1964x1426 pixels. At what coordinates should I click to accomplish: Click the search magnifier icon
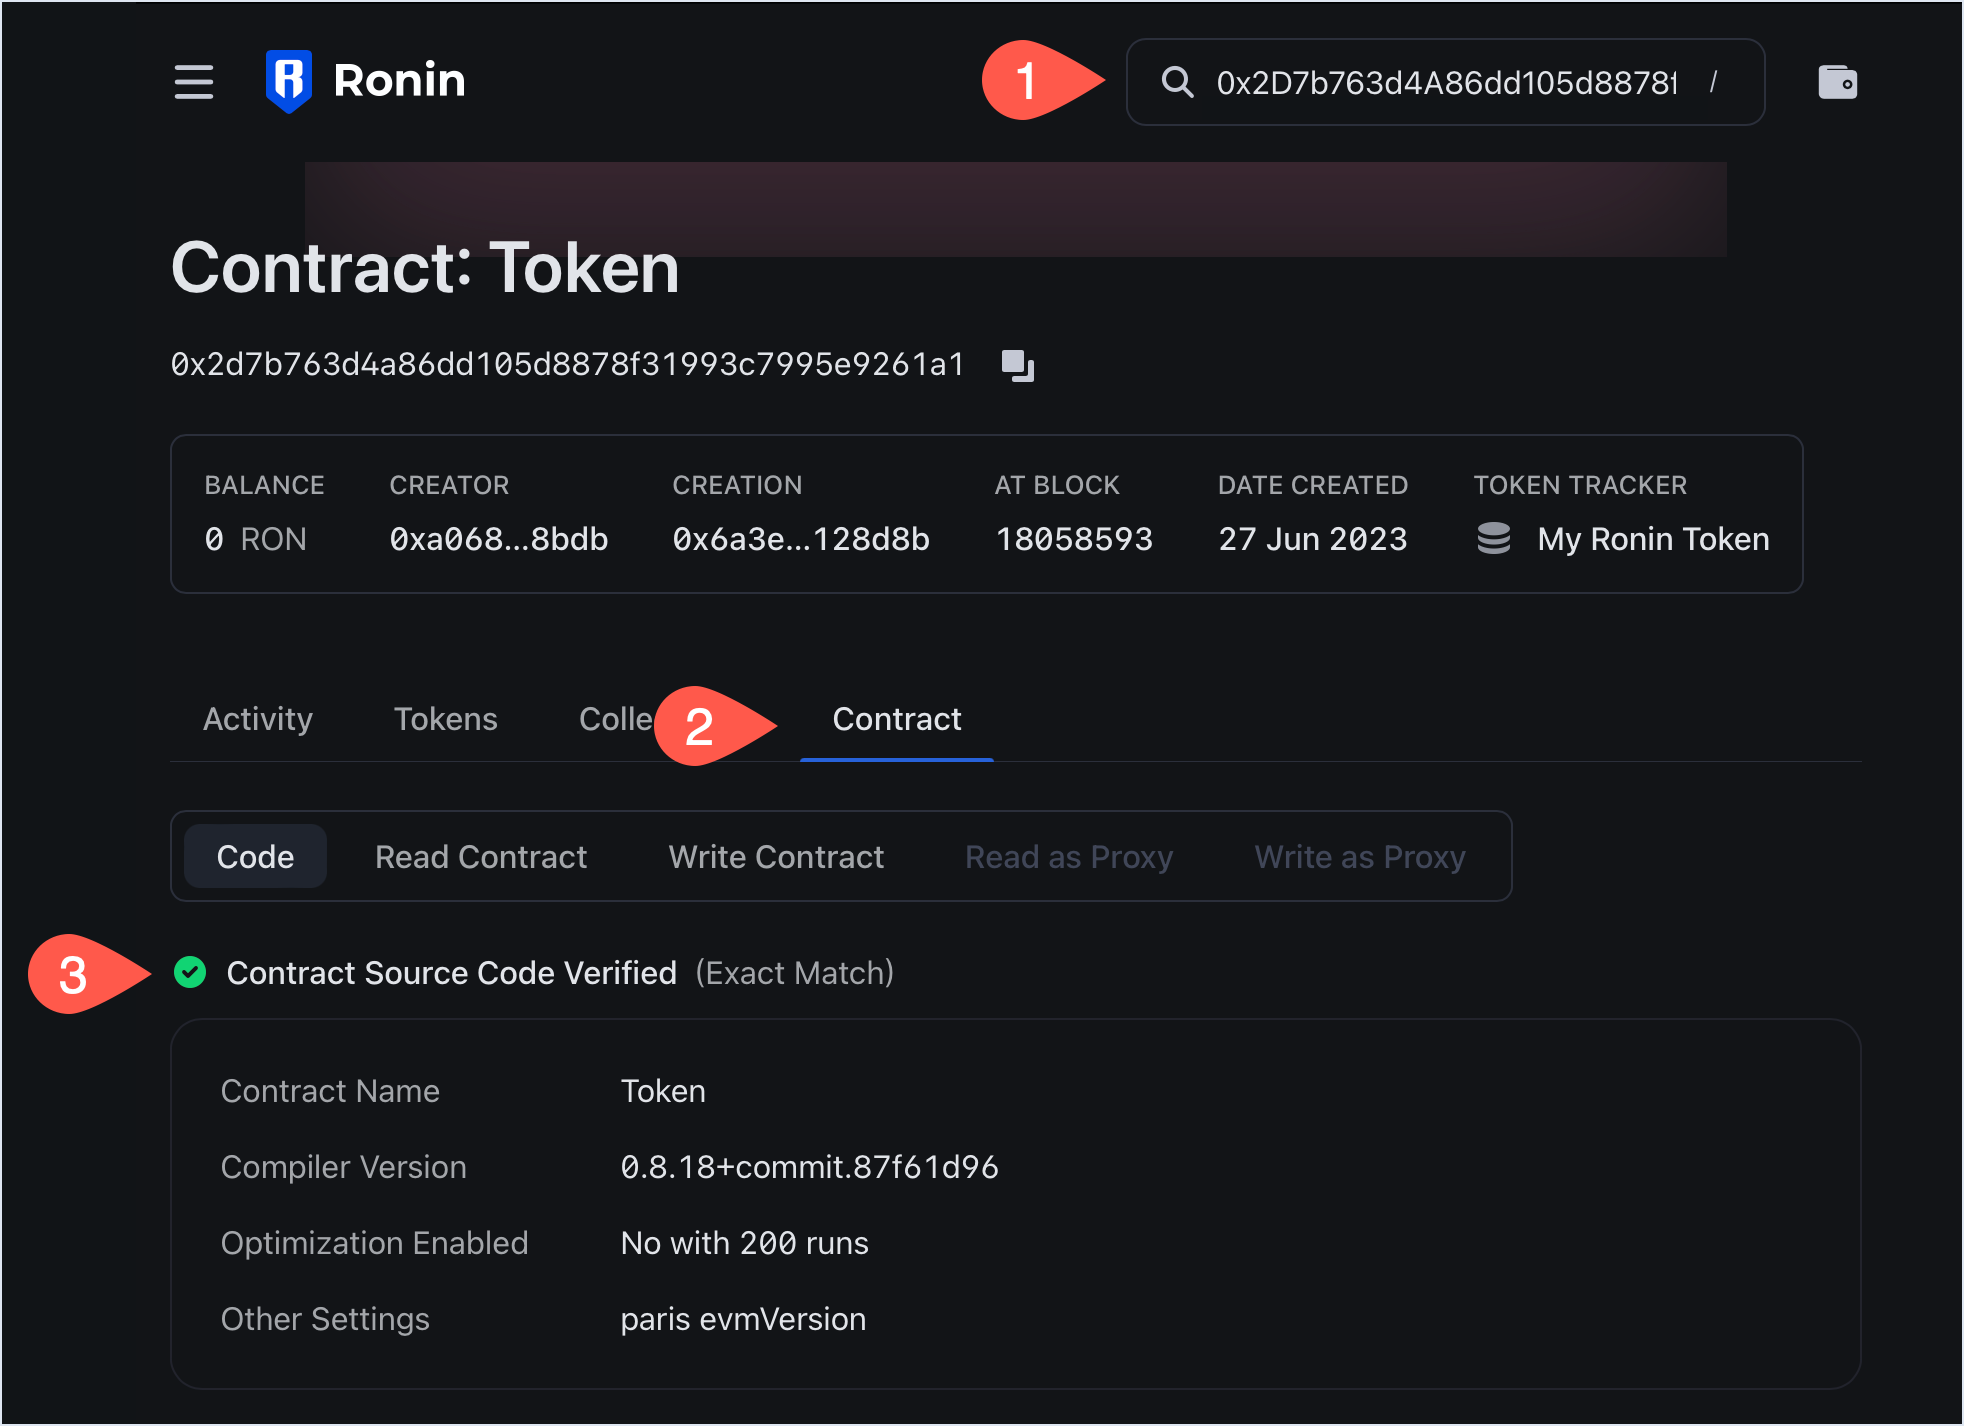click(x=1177, y=82)
